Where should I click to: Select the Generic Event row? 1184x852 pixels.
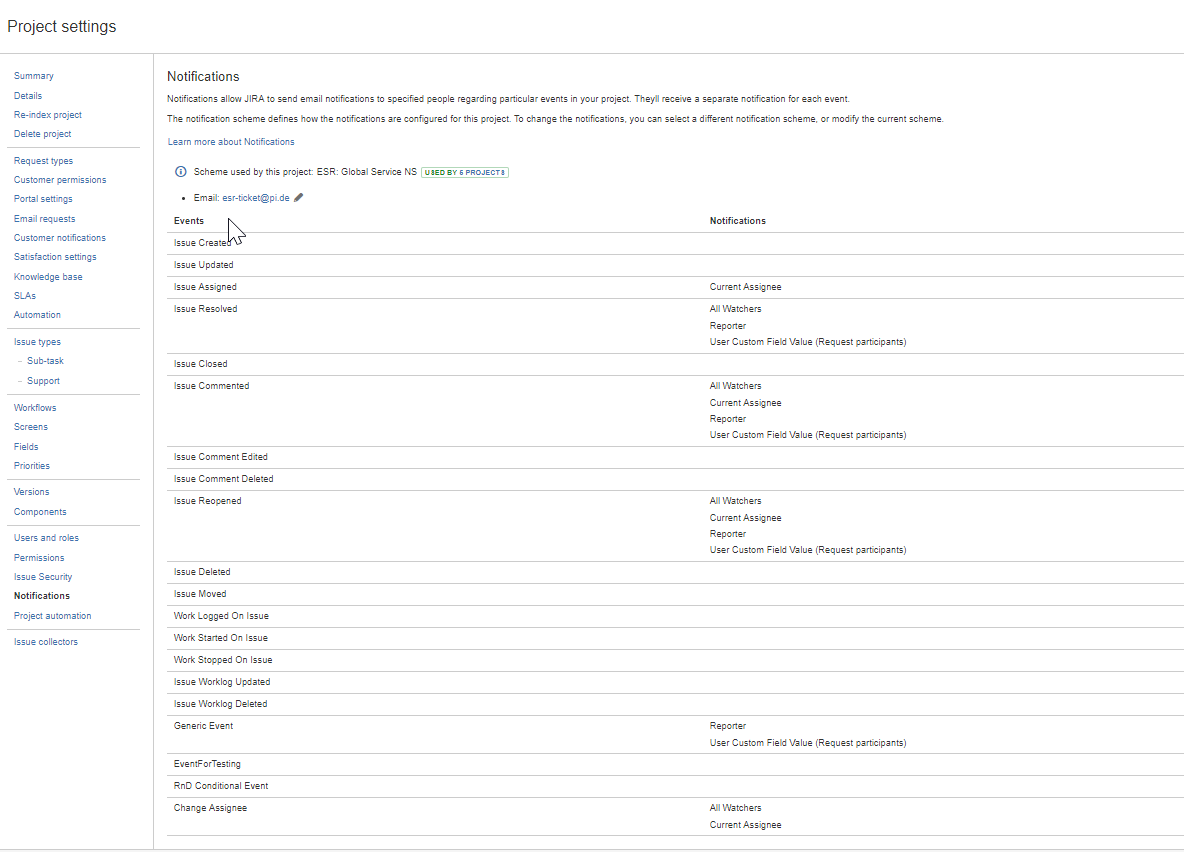click(x=675, y=734)
